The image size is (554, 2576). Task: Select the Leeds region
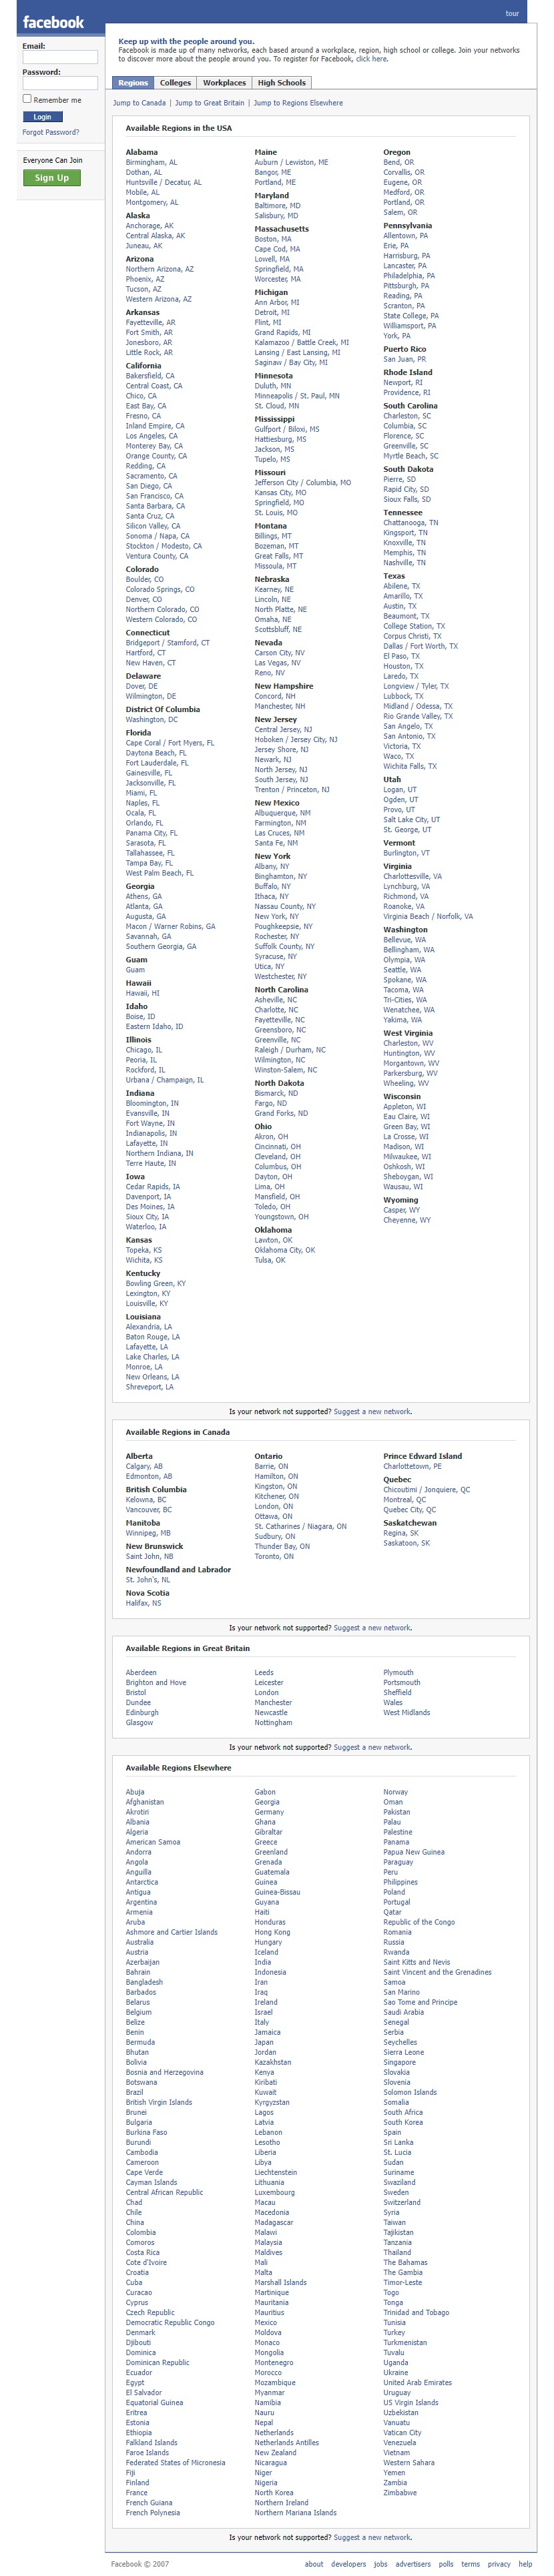click(264, 1672)
